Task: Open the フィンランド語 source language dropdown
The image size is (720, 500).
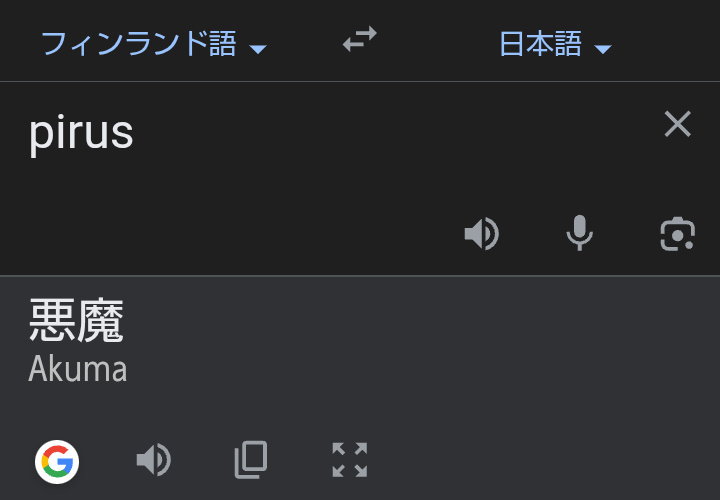Action: tap(139, 44)
